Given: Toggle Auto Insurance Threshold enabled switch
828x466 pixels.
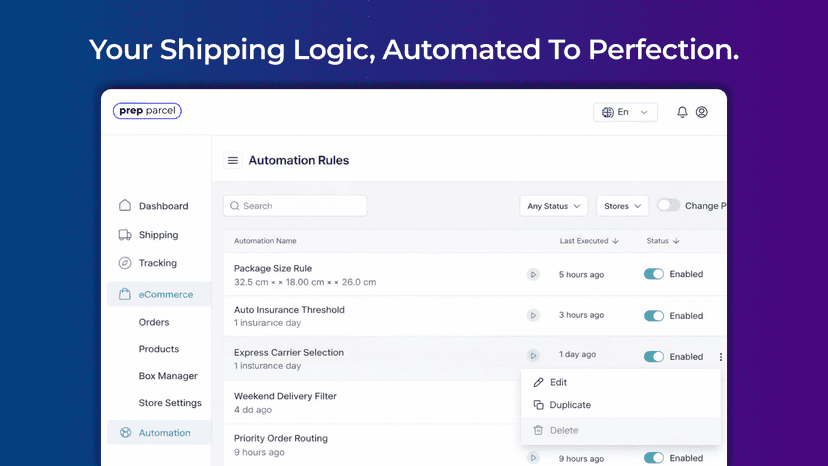Looking at the screenshot, I should pyautogui.click(x=654, y=315).
